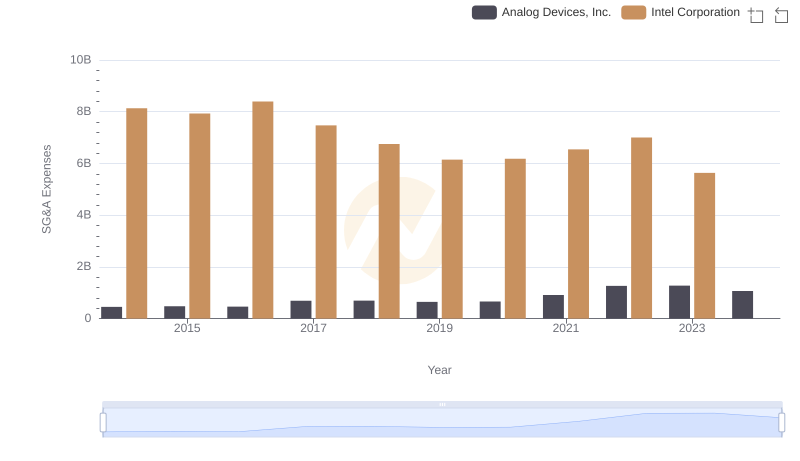Screen dimensions: 800x461
Task: Click Intel bar above 2021 label
Action: pos(579,234)
